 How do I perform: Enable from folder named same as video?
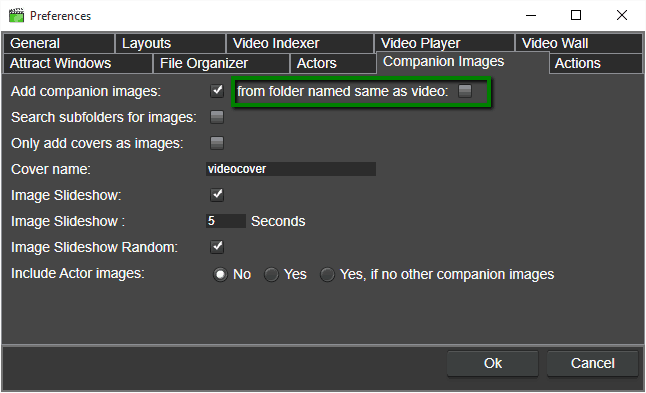point(465,91)
